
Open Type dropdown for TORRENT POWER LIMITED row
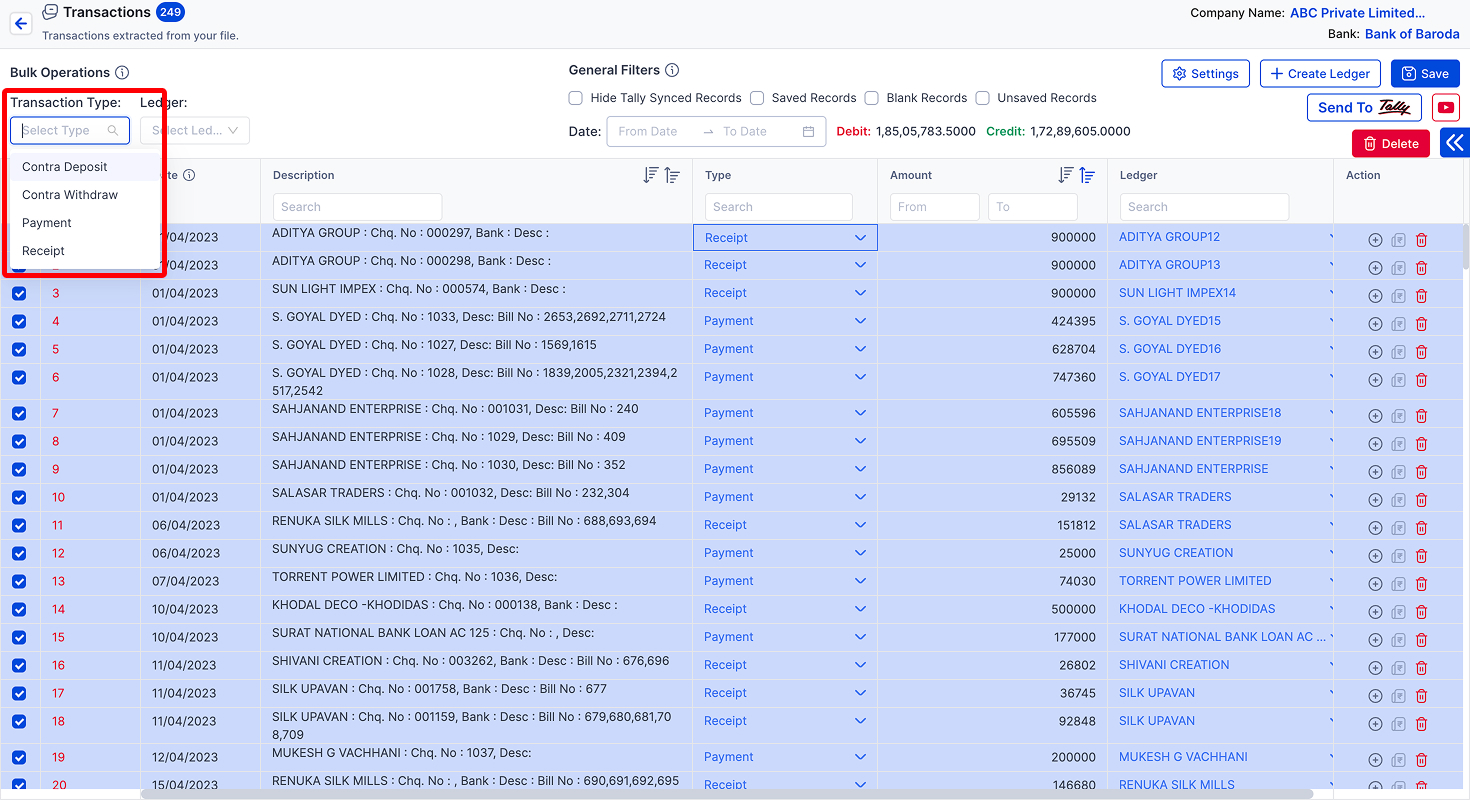(785, 581)
